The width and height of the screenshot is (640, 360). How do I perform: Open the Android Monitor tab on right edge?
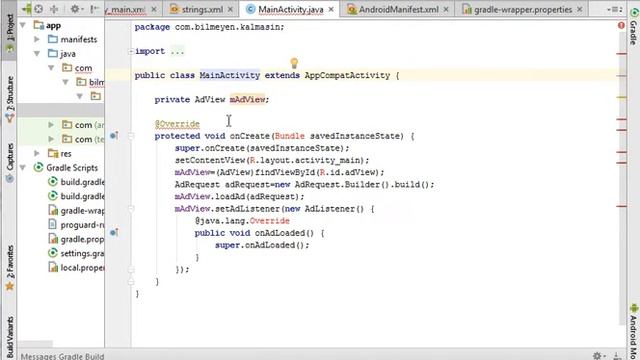point(634,331)
